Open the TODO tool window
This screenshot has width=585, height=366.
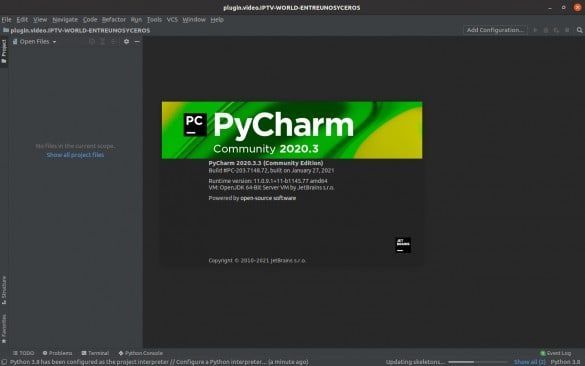(x=24, y=353)
